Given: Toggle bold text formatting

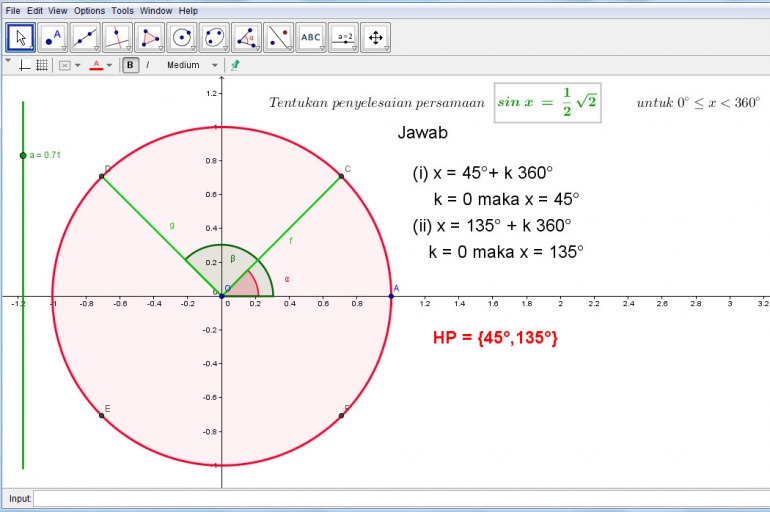Looking at the screenshot, I should click(130, 65).
